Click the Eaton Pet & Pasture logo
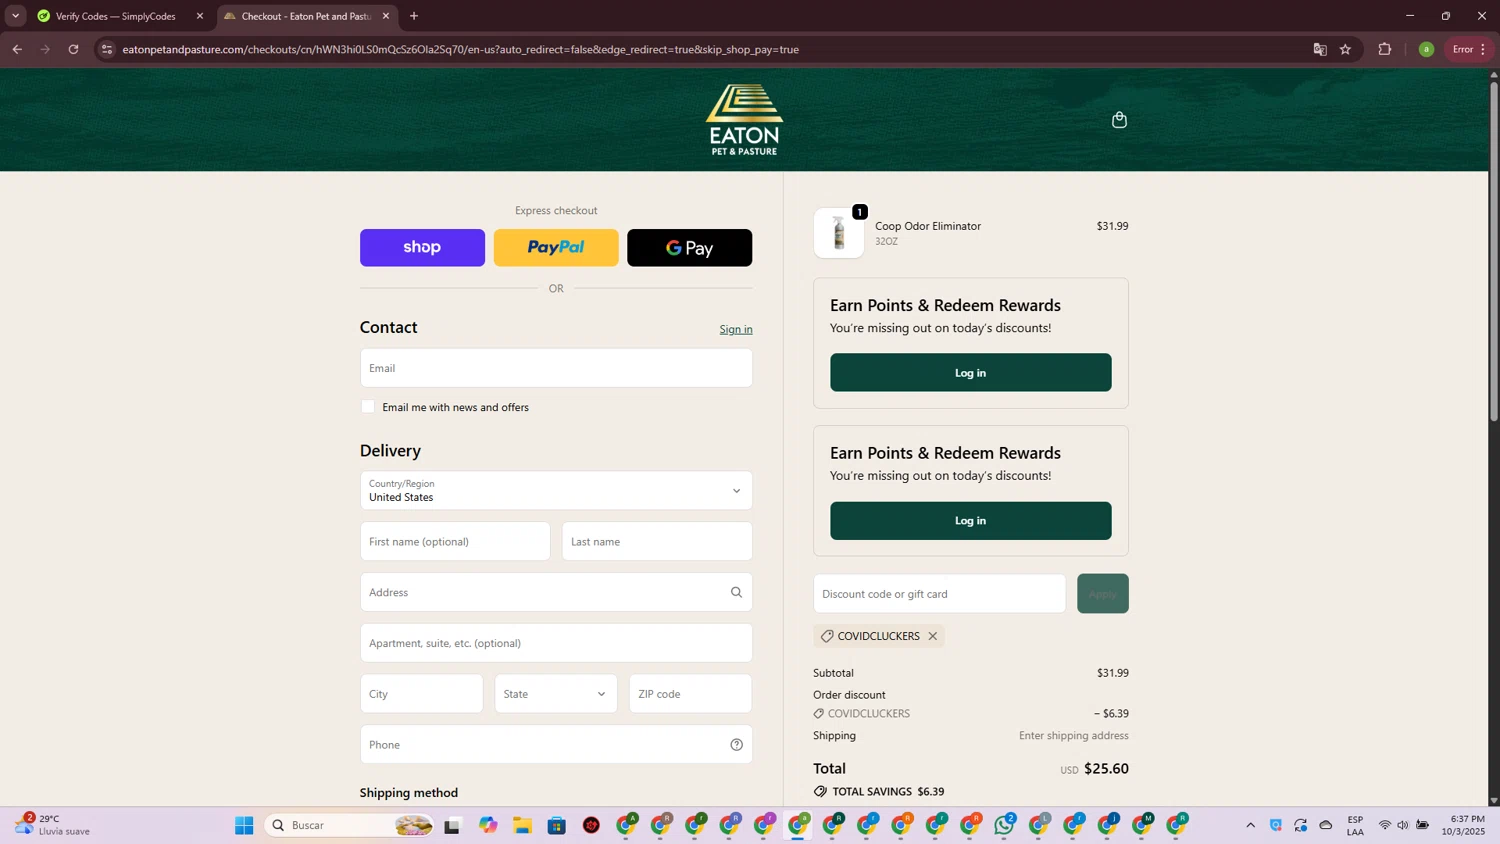1500x844 pixels. [x=744, y=120]
